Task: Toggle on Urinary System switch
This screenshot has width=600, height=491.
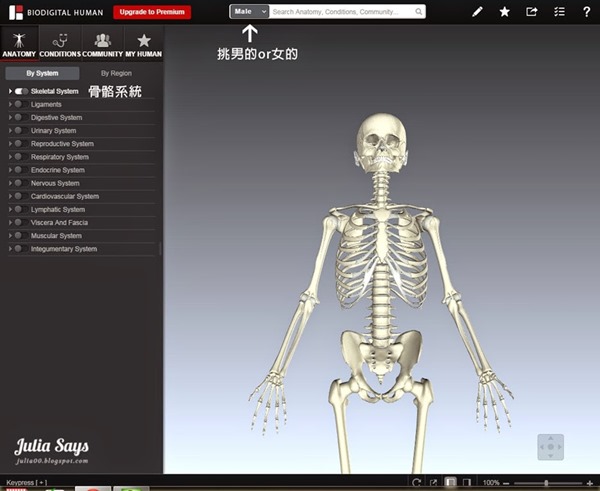Action: [x=21, y=130]
